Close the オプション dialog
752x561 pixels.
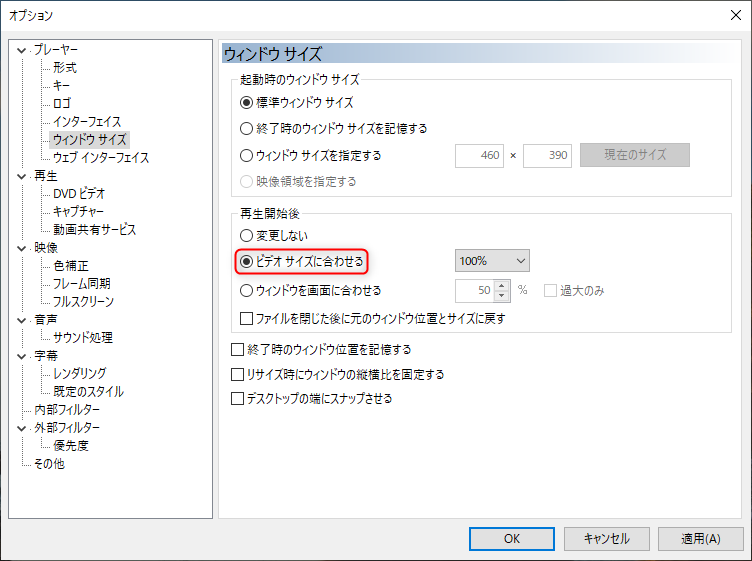[x=736, y=15]
